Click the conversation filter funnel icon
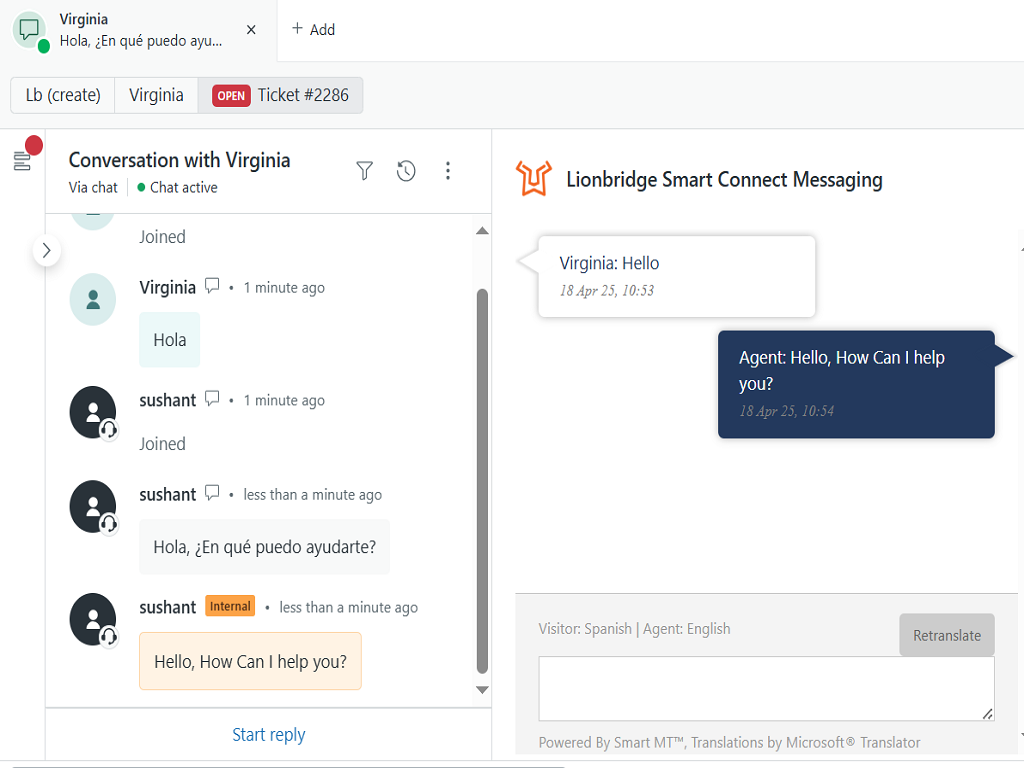 click(365, 171)
